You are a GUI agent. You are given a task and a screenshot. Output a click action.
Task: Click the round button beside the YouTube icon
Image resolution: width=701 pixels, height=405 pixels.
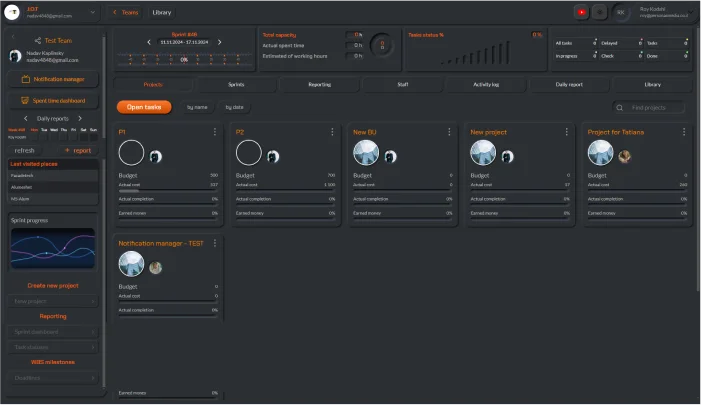coord(600,13)
